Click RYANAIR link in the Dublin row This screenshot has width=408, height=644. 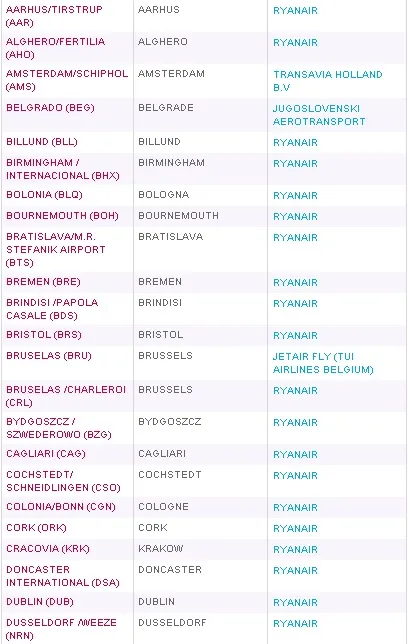click(x=295, y=603)
